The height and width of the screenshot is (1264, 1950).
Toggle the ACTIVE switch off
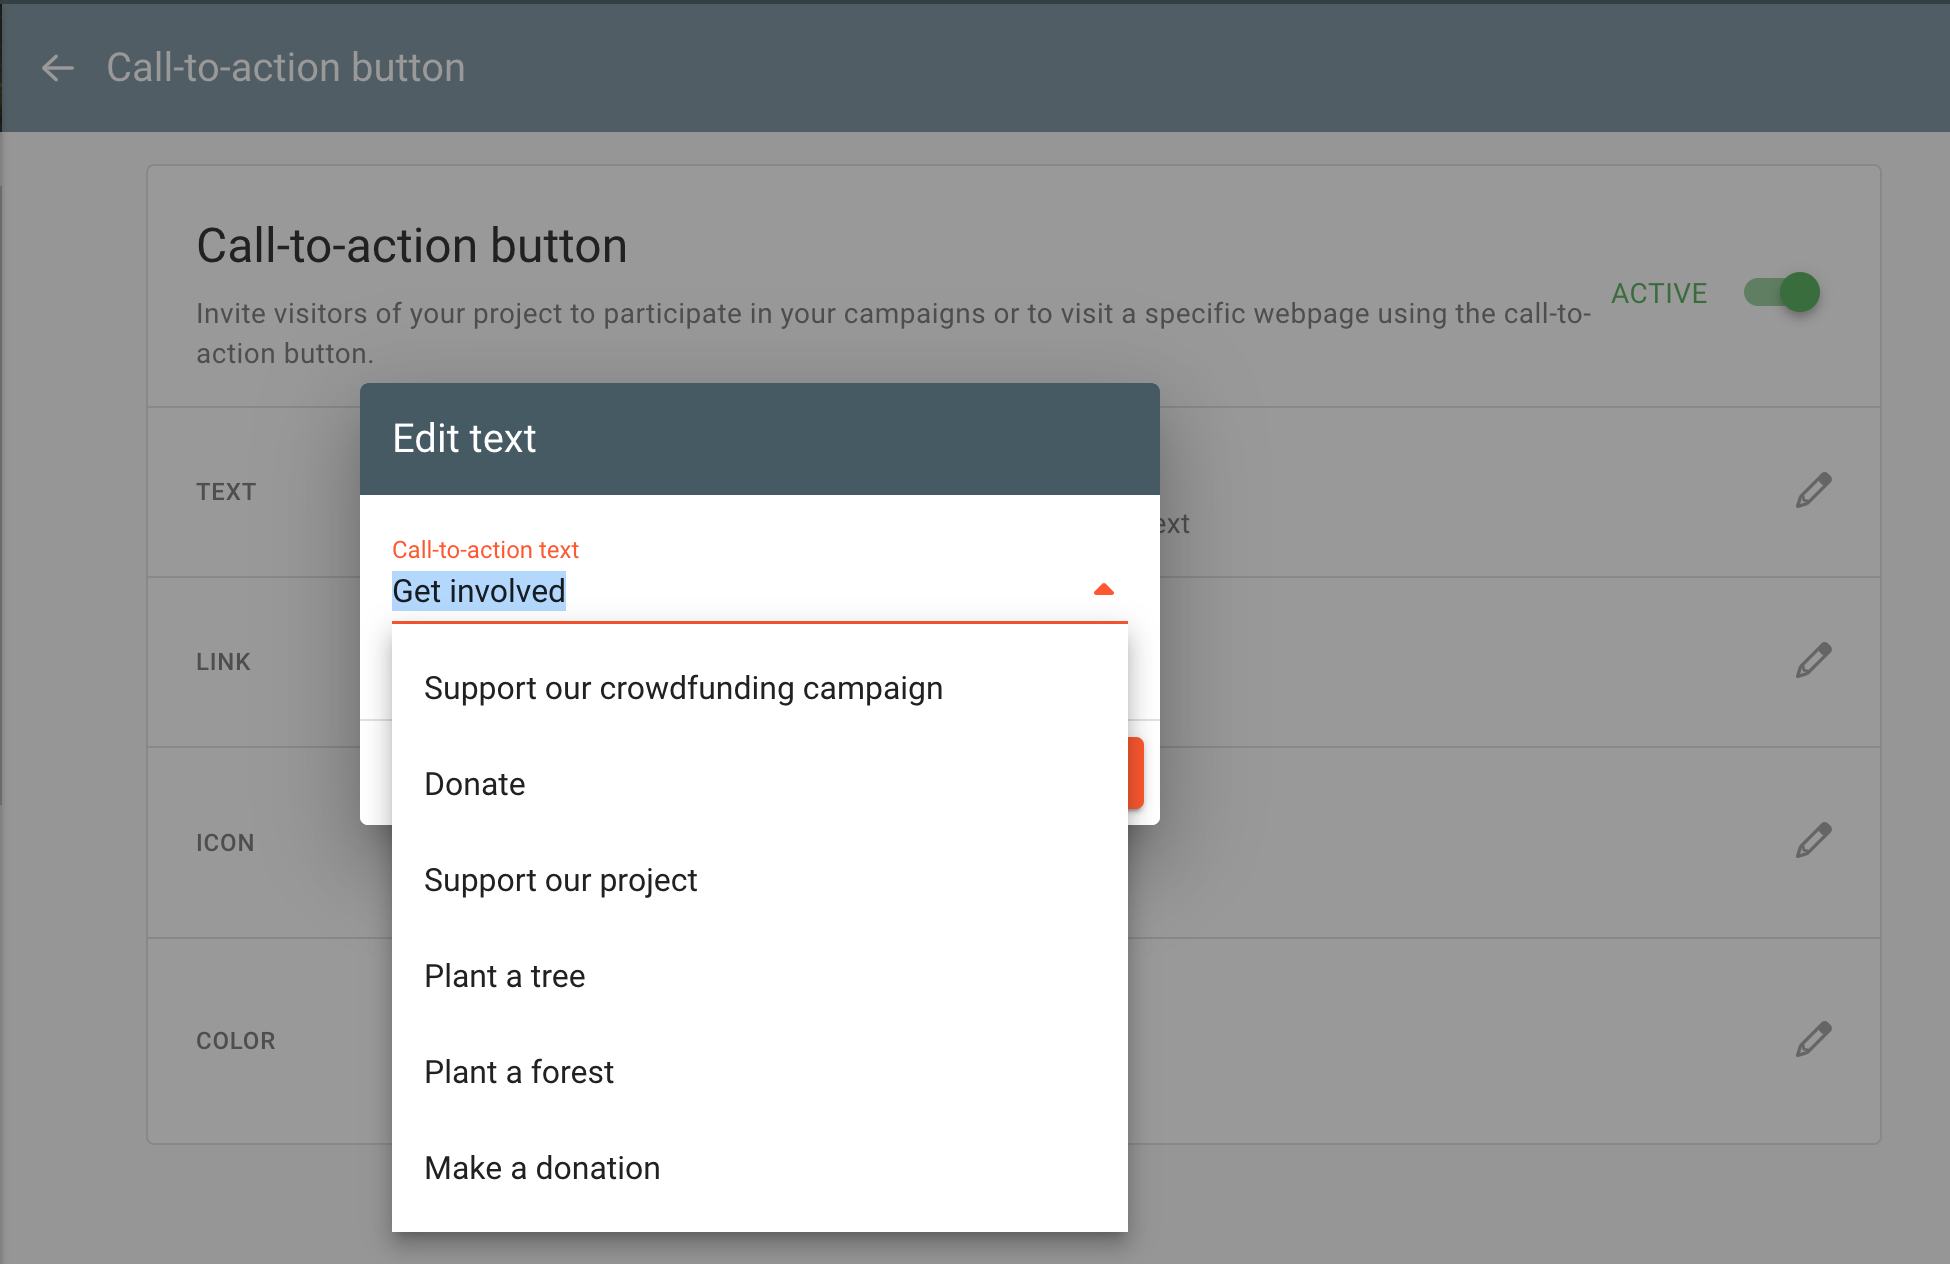coord(1782,293)
